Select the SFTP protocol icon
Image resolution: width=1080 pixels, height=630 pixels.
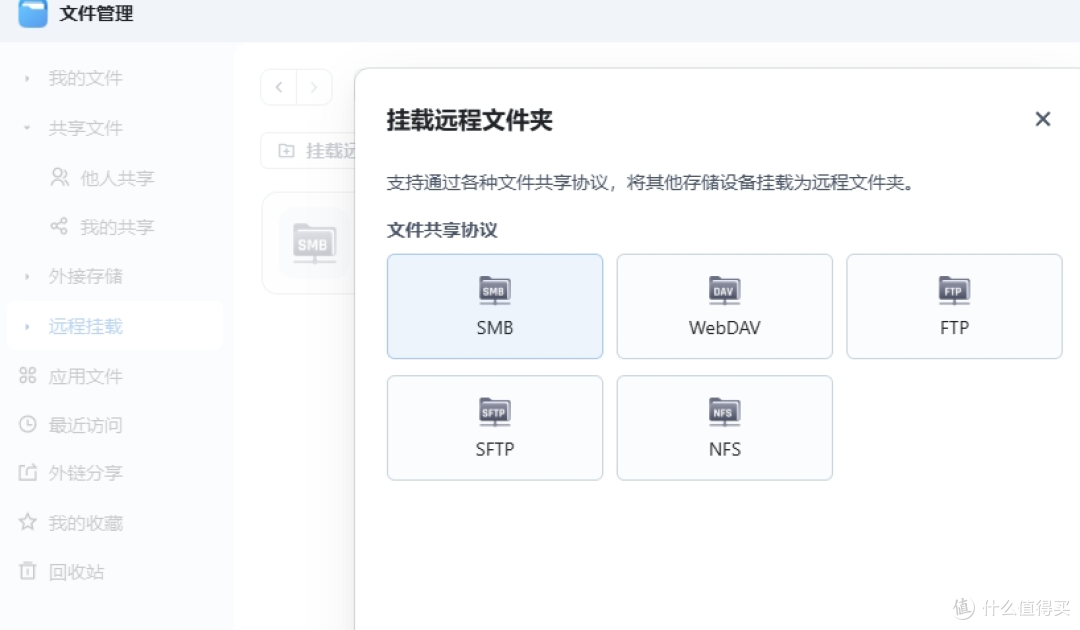[x=494, y=412]
